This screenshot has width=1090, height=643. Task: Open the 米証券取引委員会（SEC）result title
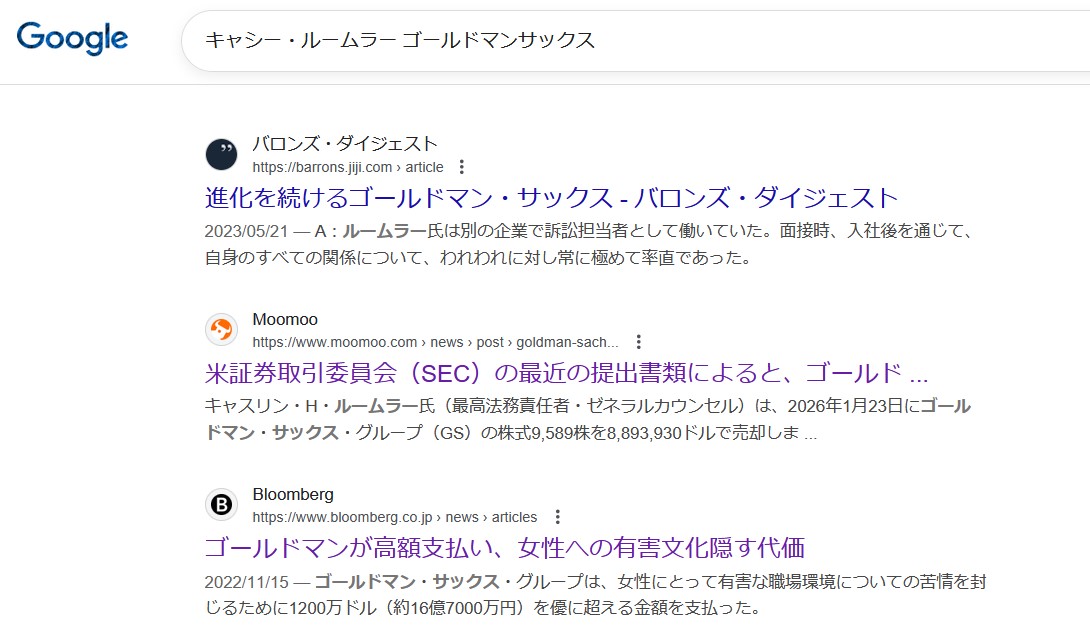[x=566, y=373]
